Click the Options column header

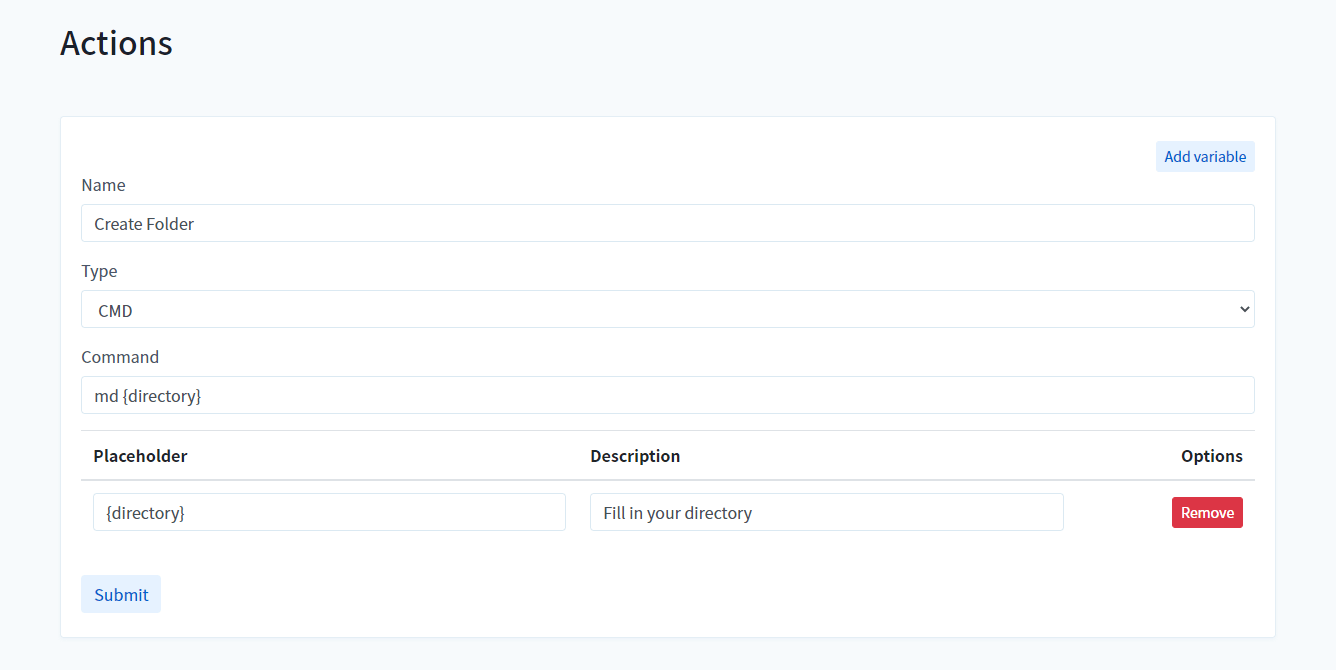click(1211, 456)
